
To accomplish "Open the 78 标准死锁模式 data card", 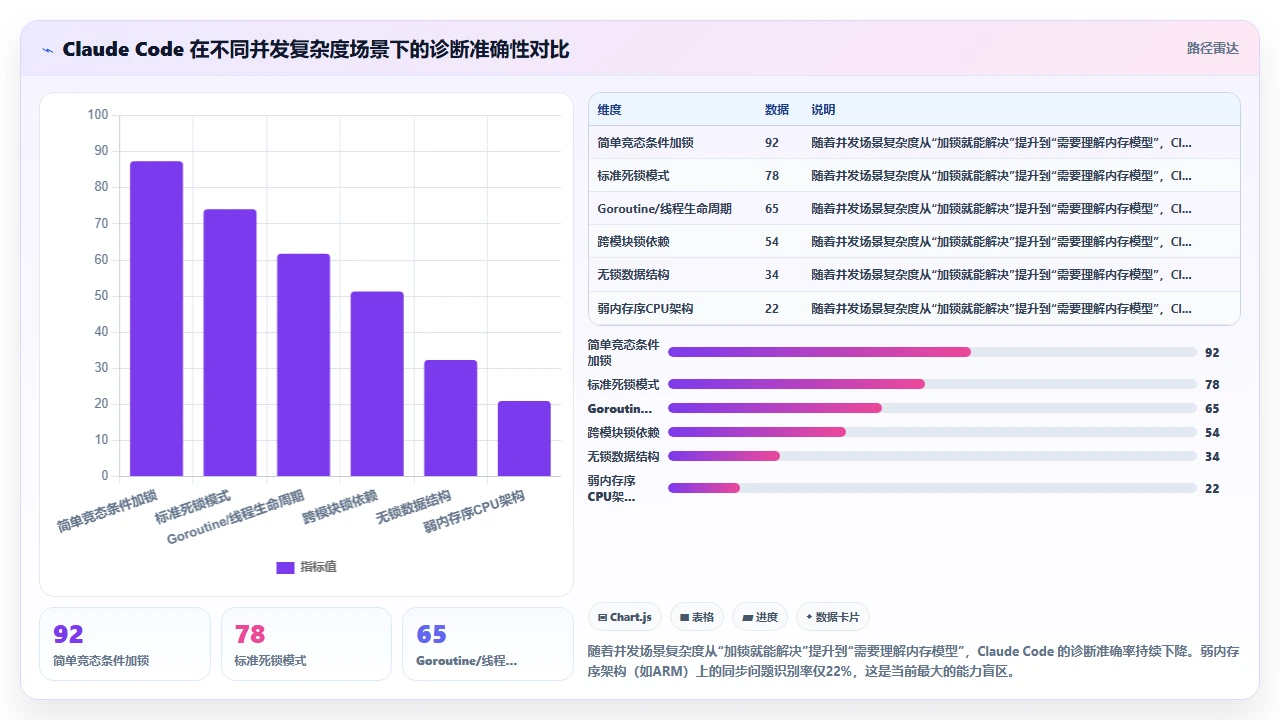I will pyautogui.click(x=306, y=644).
